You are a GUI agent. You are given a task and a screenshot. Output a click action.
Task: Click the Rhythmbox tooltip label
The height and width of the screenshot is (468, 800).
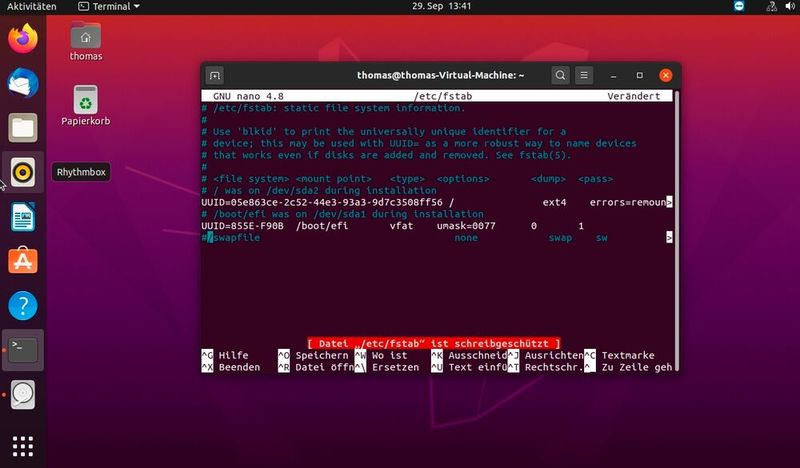(x=81, y=172)
